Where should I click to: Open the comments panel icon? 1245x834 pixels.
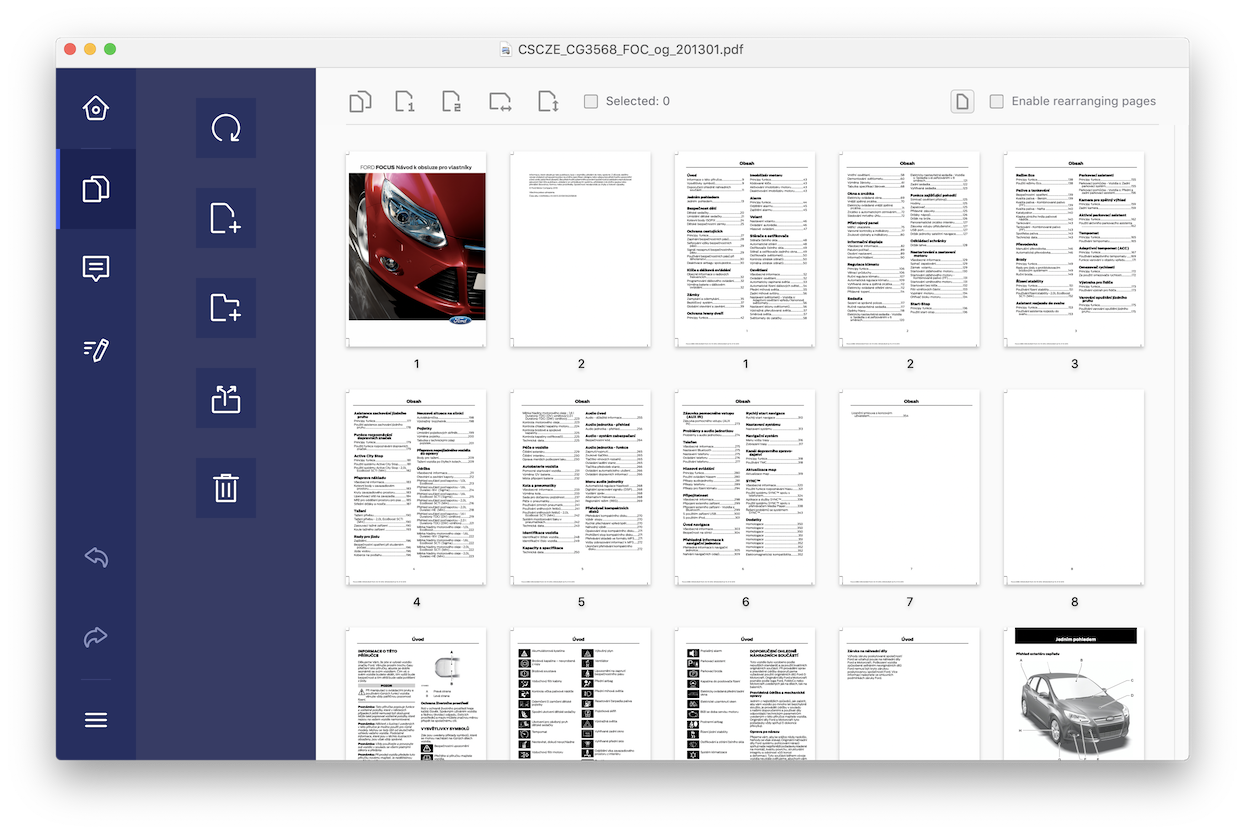96,269
